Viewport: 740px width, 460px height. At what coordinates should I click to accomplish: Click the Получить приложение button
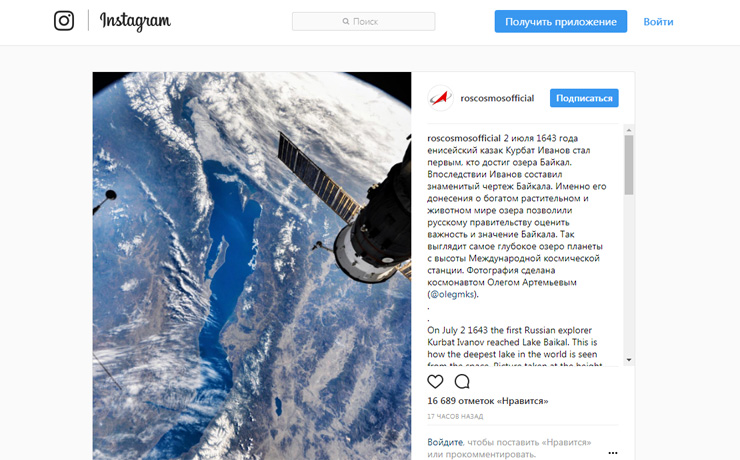[x=561, y=22]
